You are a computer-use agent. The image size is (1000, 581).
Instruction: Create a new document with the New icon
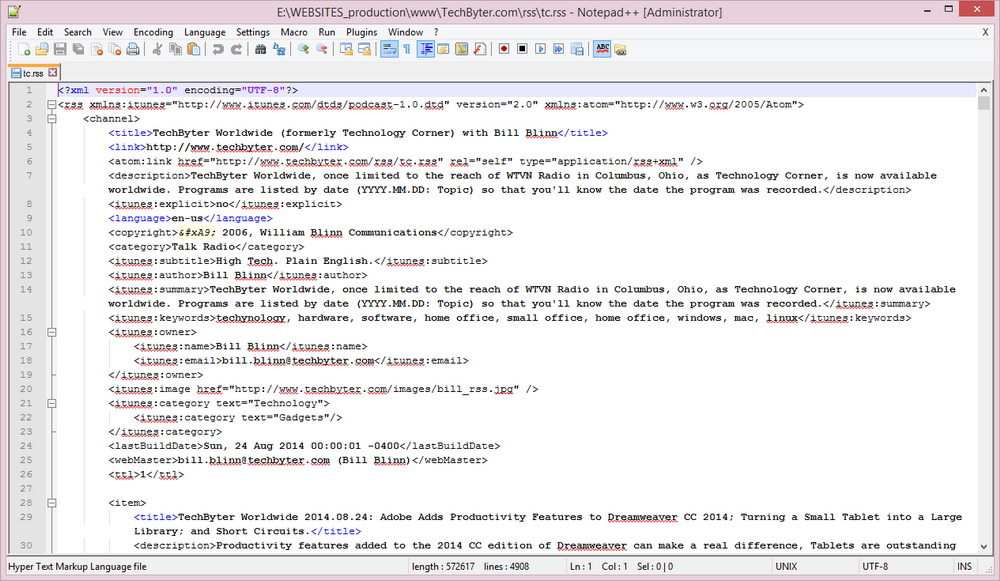[x=24, y=49]
